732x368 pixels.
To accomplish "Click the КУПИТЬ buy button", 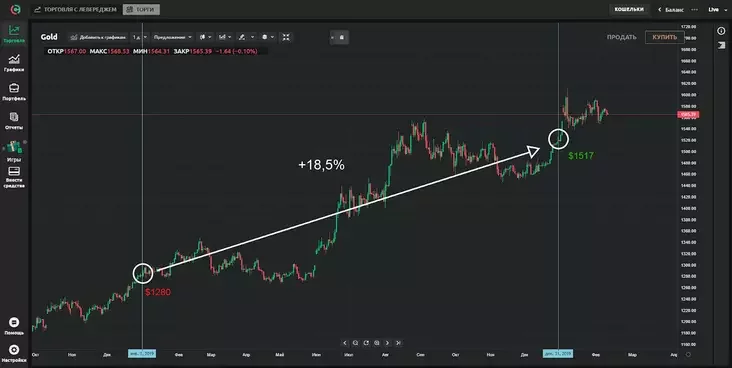I will (x=664, y=37).
